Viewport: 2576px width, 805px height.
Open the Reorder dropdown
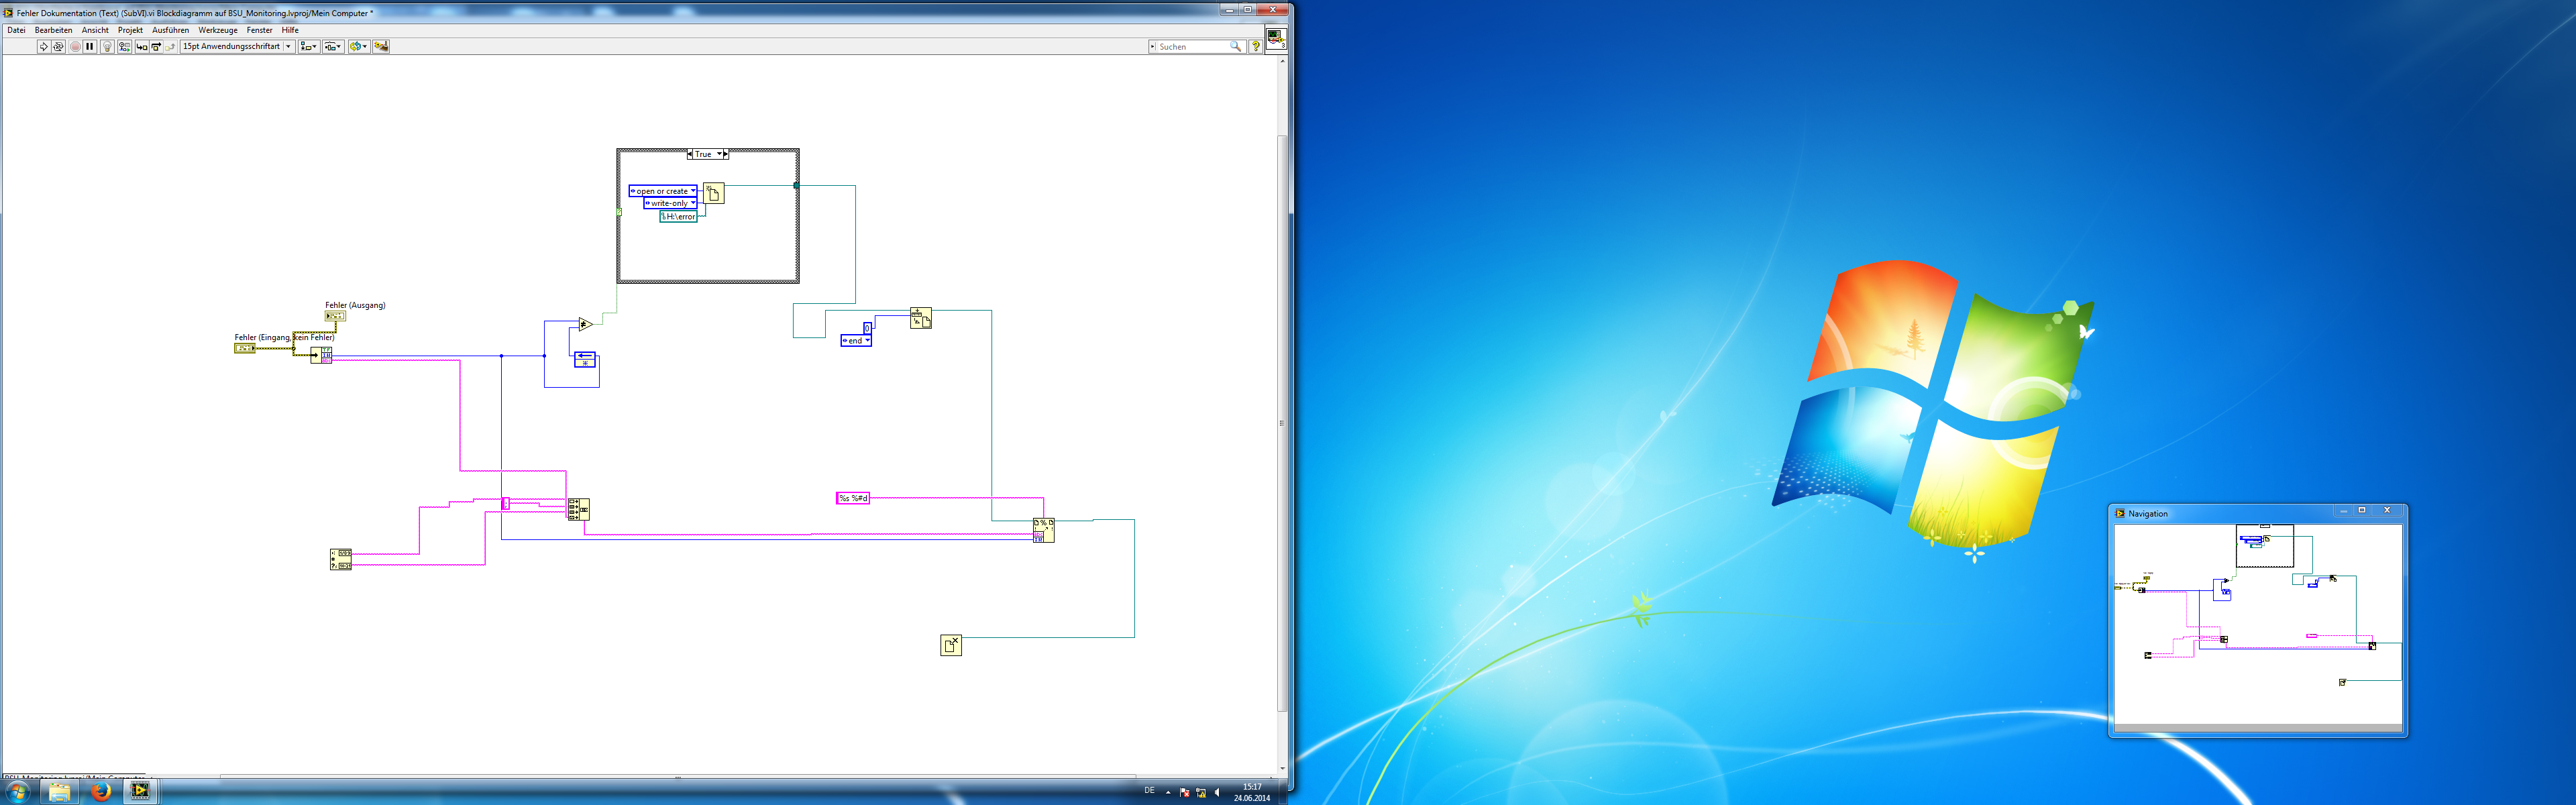click(358, 47)
